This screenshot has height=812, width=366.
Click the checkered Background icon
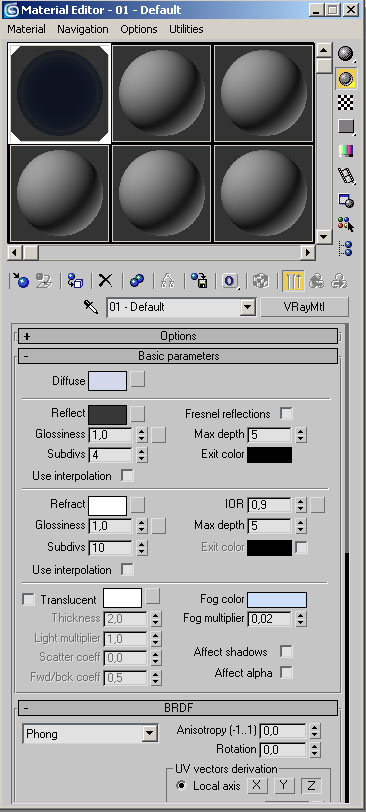pyautogui.click(x=346, y=103)
